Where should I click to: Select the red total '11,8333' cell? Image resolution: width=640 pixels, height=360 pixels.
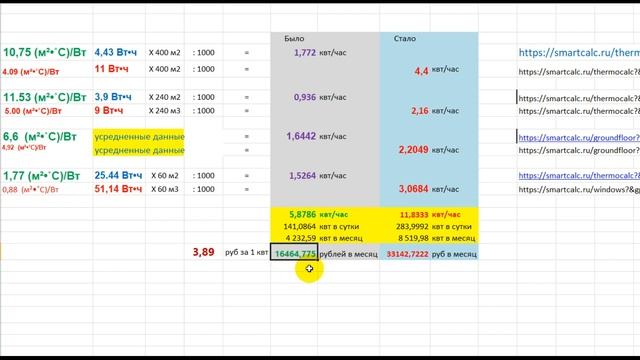pyautogui.click(x=414, y=214)
